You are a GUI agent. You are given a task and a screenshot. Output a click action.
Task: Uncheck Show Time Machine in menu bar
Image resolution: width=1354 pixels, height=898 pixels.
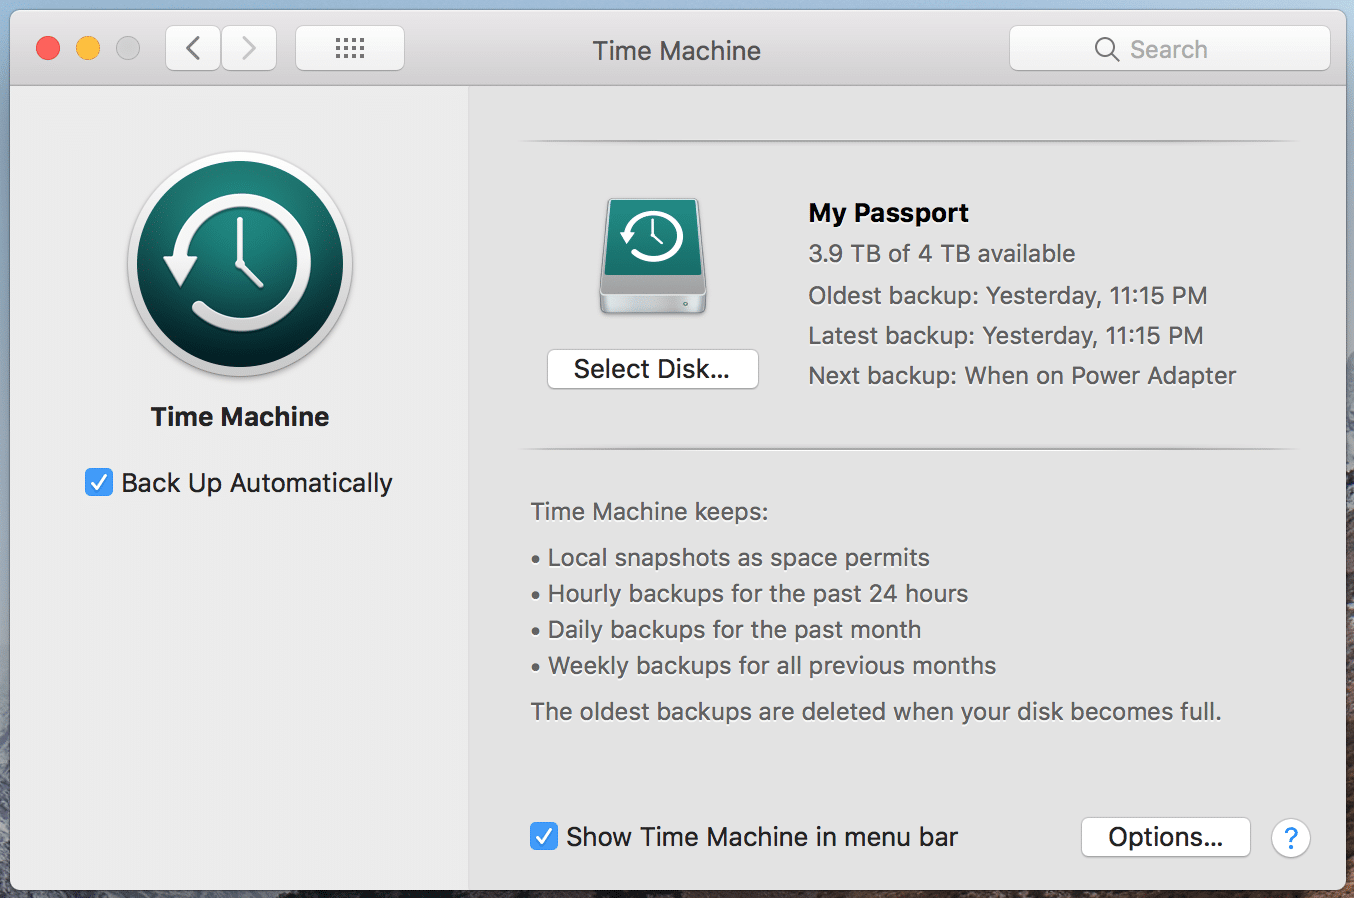[x=544, y=836]
